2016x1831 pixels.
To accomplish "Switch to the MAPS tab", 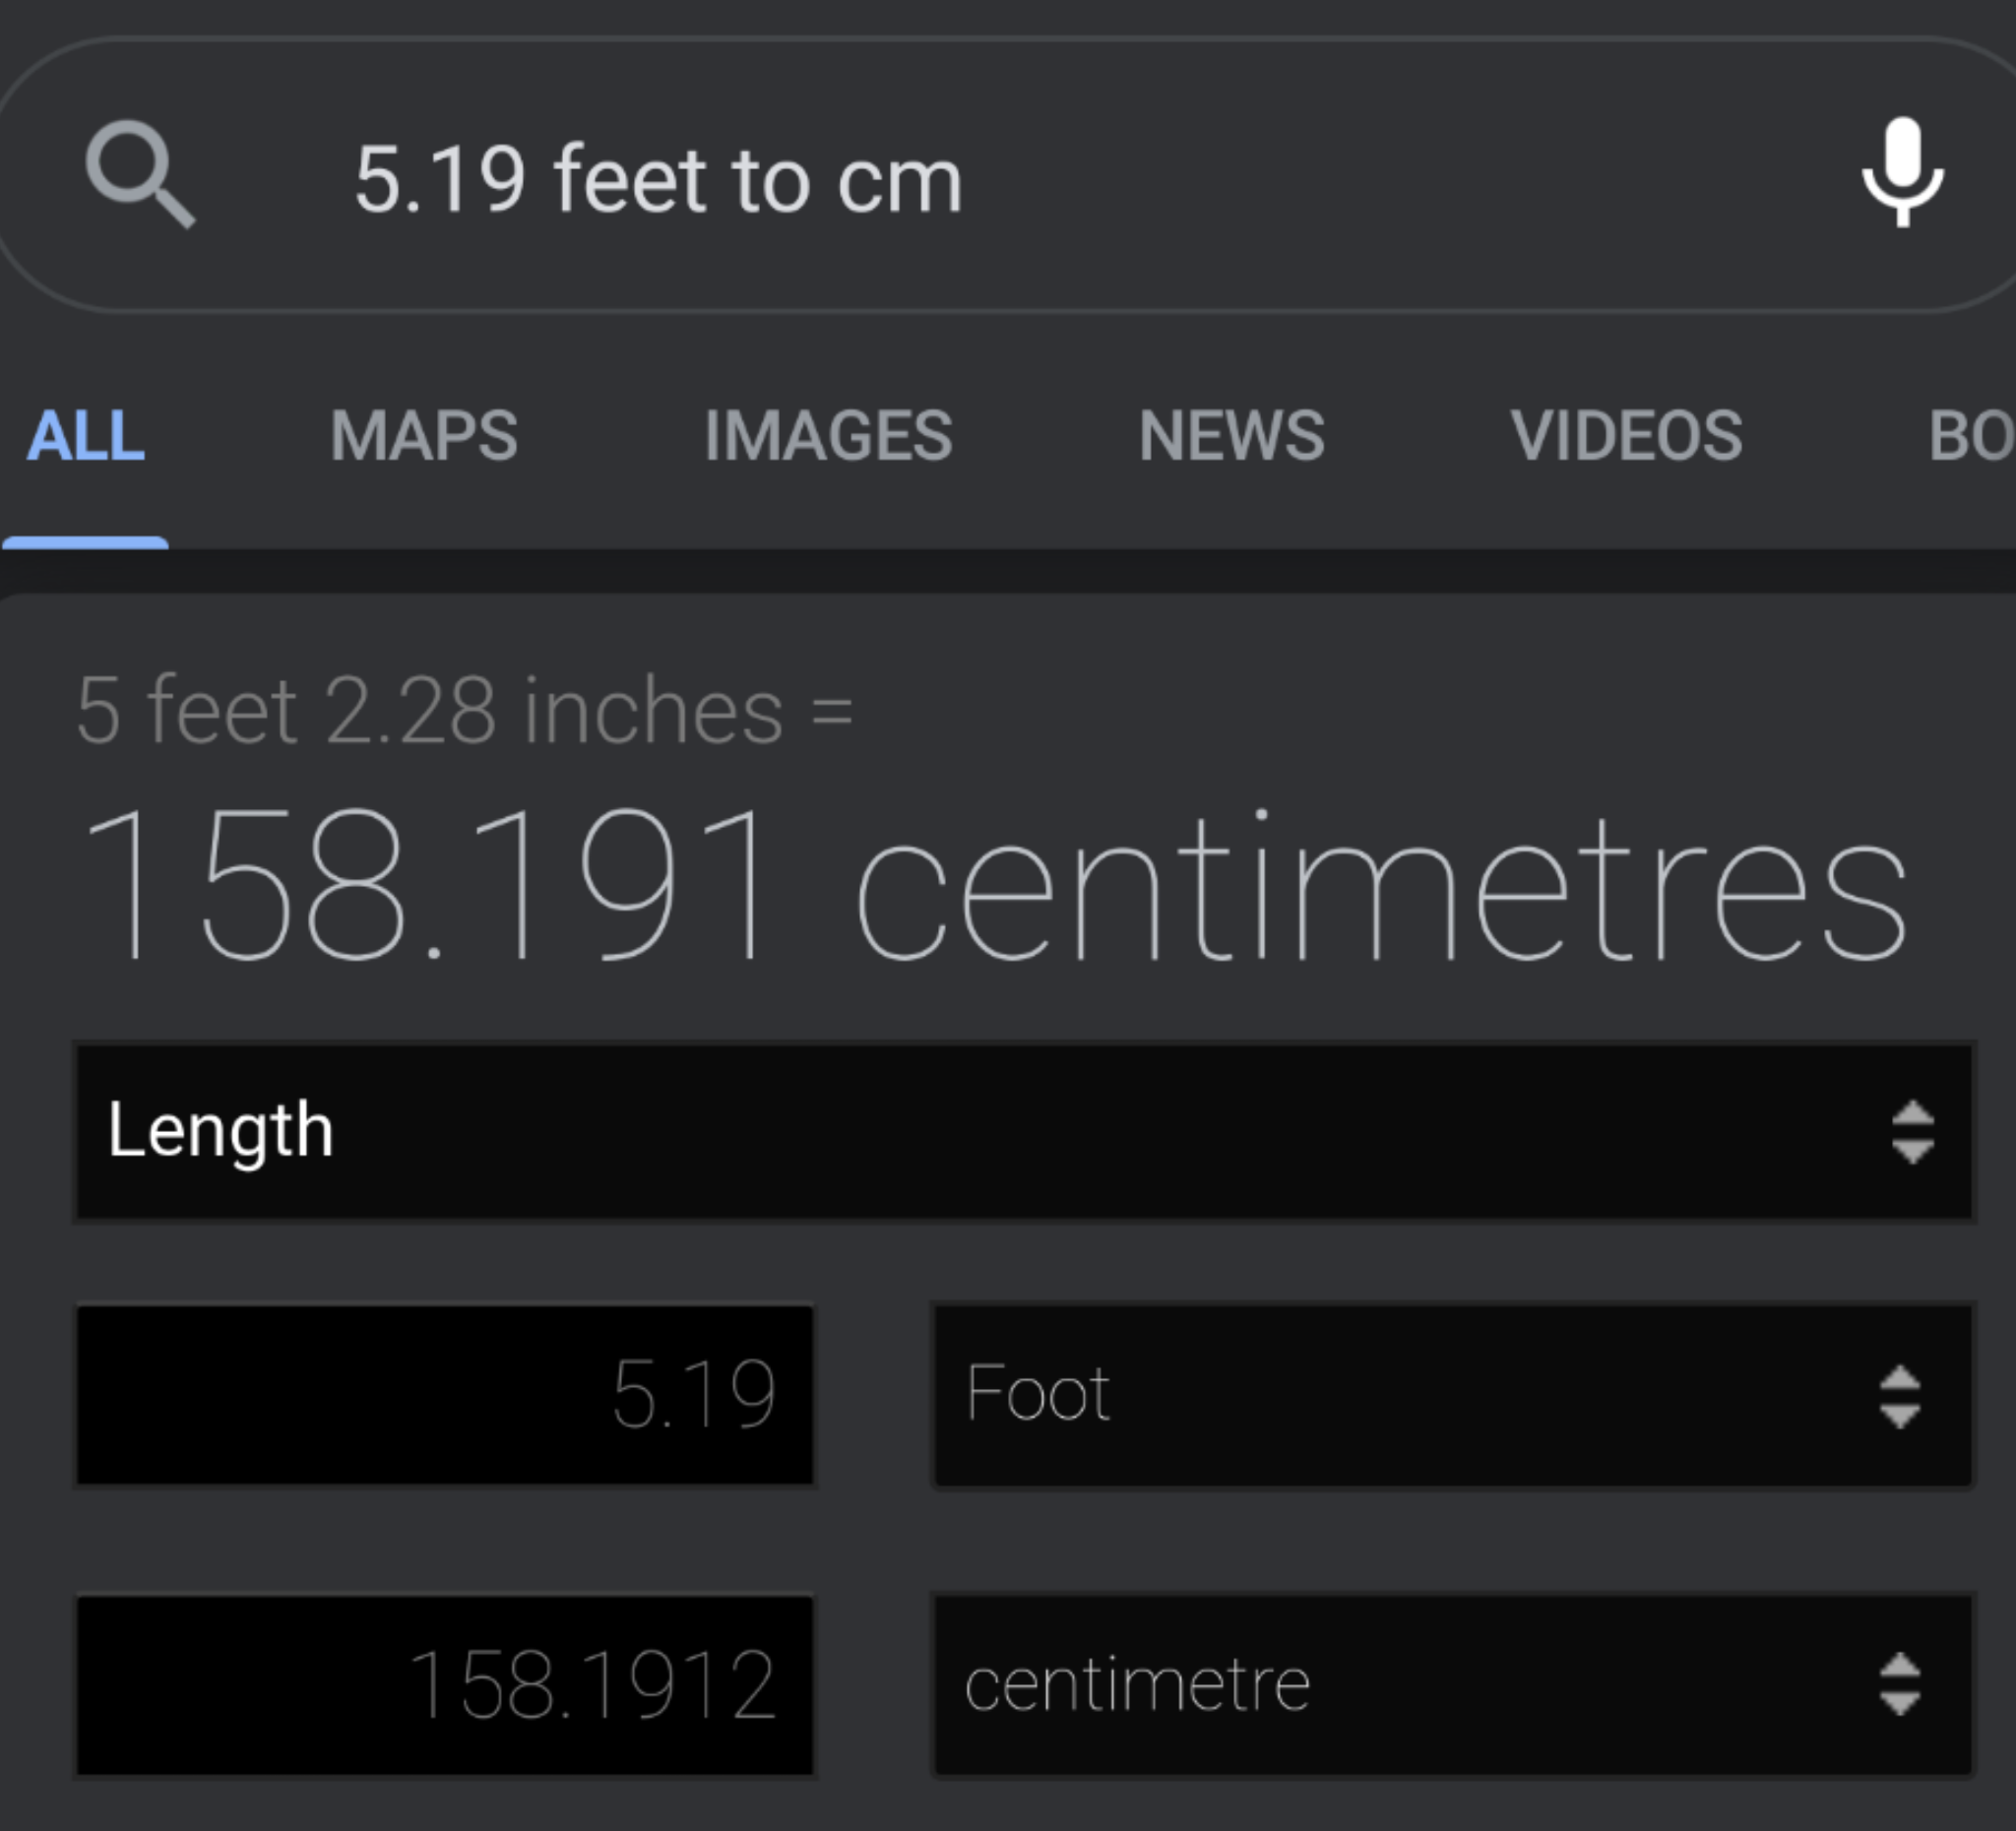I will click(424, 436).
